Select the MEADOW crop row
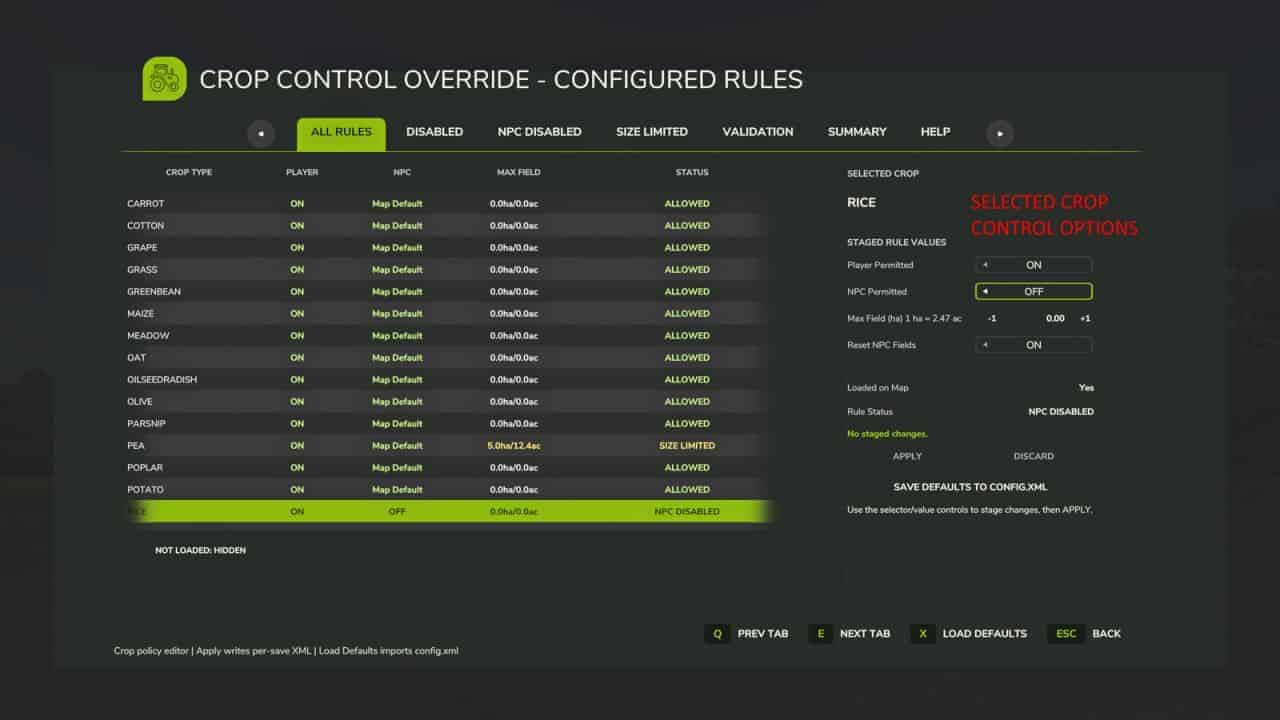The width and height of the screenshot is (1280, 720). point(448,336)
